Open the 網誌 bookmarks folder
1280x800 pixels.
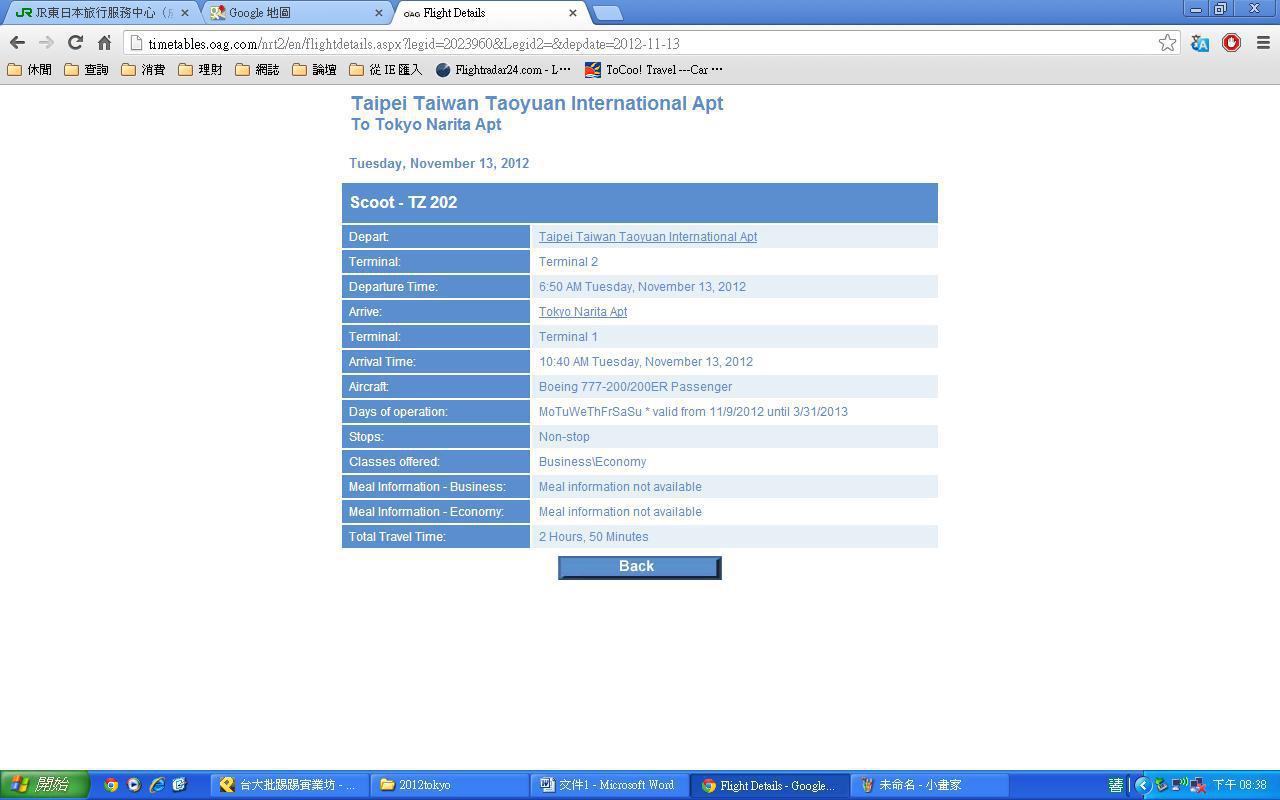257,70
